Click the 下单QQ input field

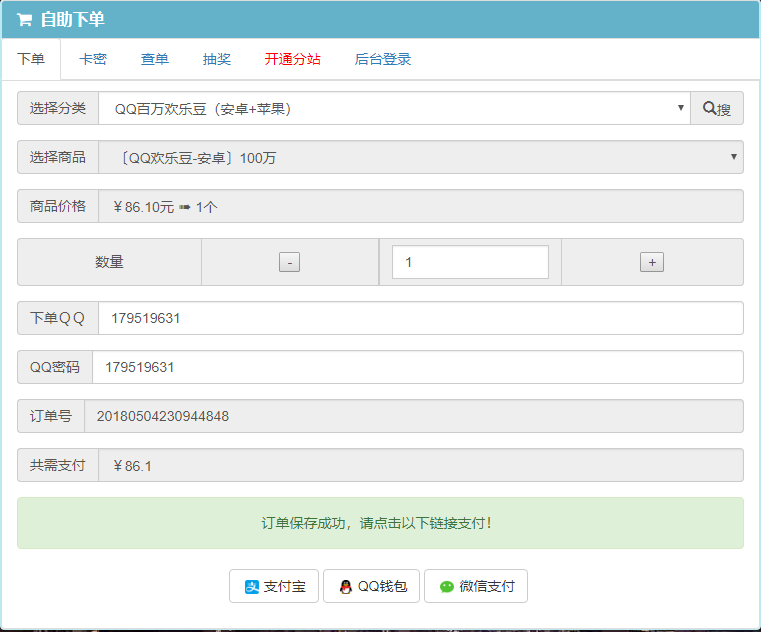pyautogui.click(x=421, y=318)
